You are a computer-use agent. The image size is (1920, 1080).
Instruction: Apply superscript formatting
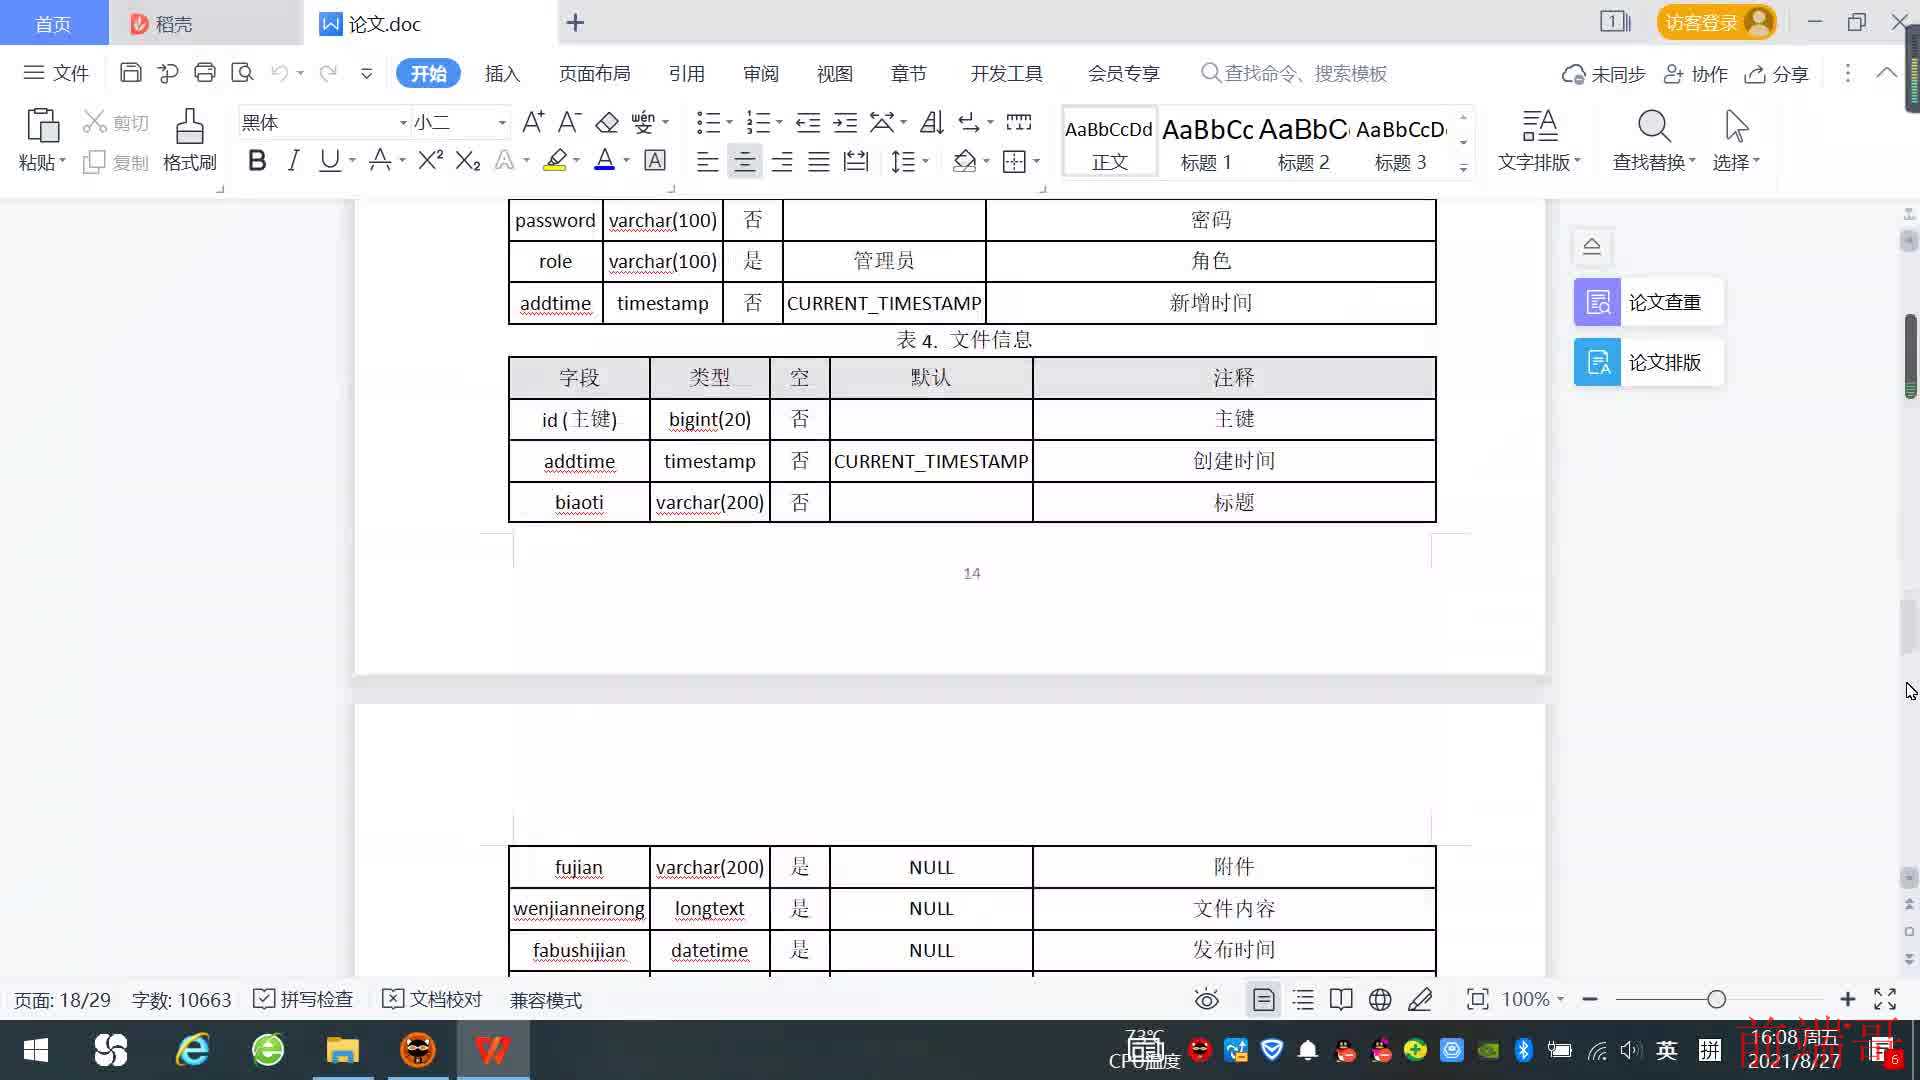pos(431,160)
